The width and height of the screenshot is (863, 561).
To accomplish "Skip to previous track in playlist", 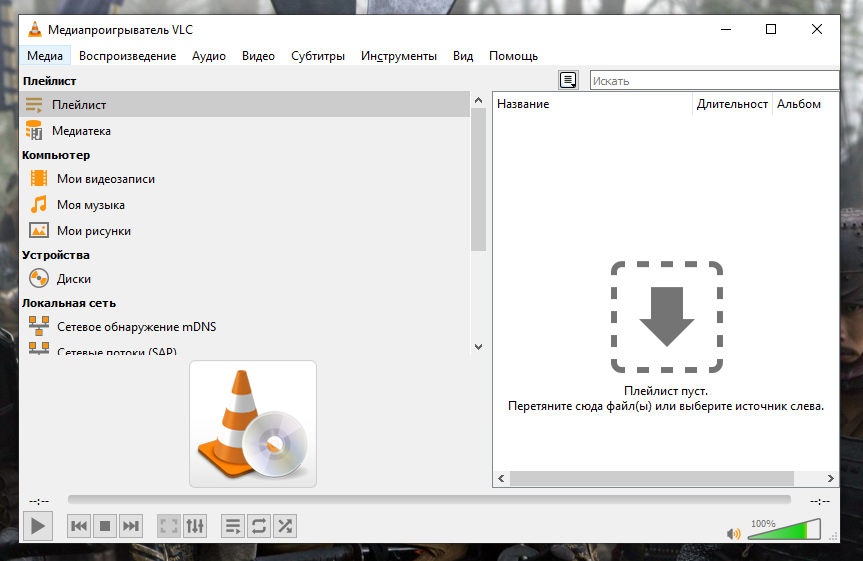I will click(79, 526).
